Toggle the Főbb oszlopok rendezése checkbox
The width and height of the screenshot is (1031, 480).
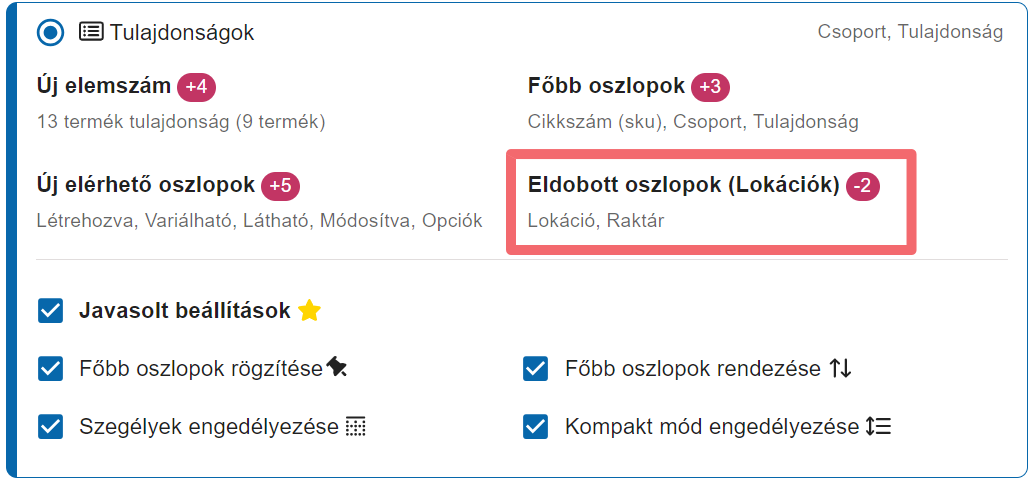click(x=536, y=369)
